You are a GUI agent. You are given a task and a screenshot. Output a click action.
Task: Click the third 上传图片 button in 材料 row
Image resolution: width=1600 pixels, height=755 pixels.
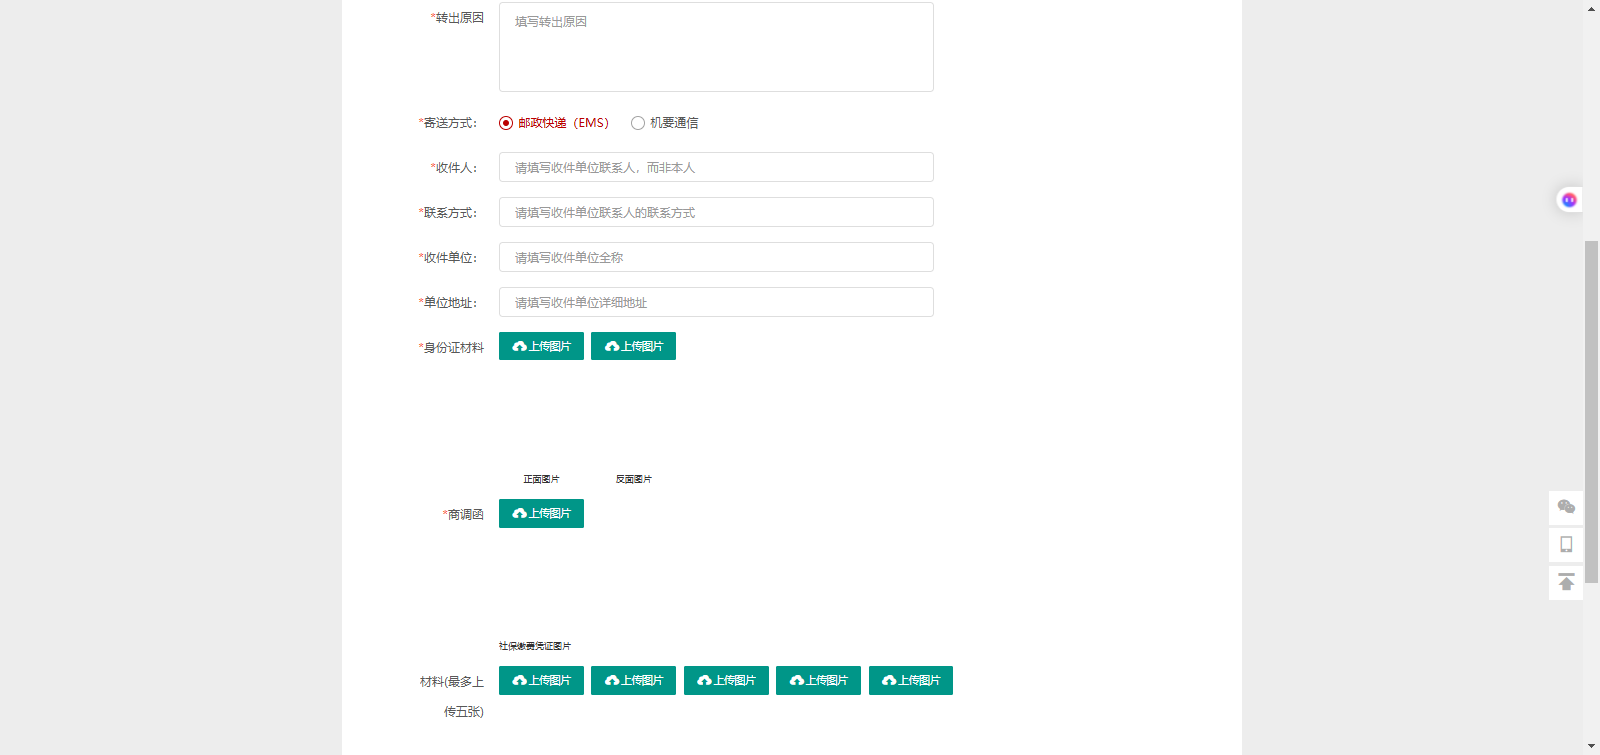click(x=726, y=680)
